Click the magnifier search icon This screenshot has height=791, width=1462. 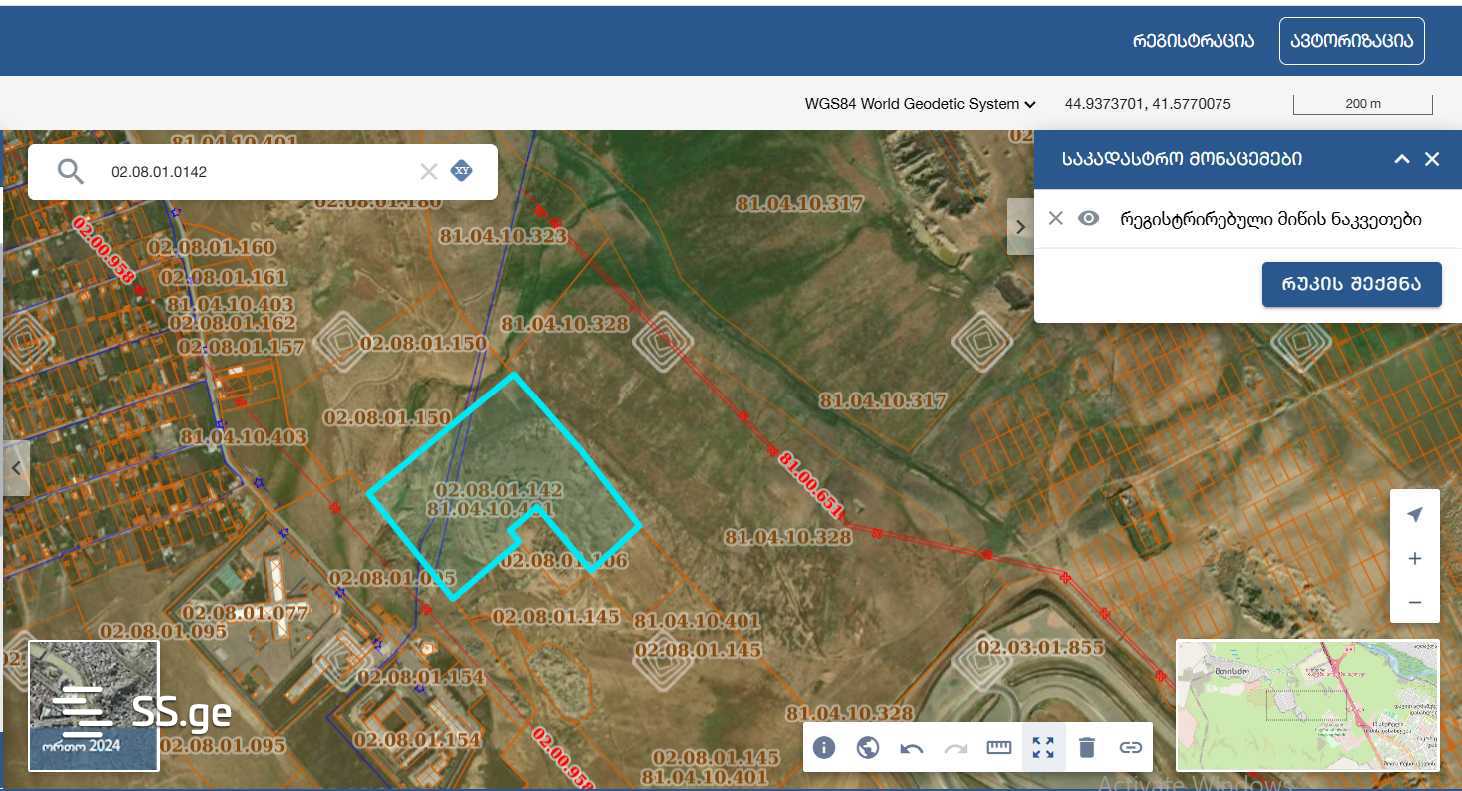[x=71, y=172]
